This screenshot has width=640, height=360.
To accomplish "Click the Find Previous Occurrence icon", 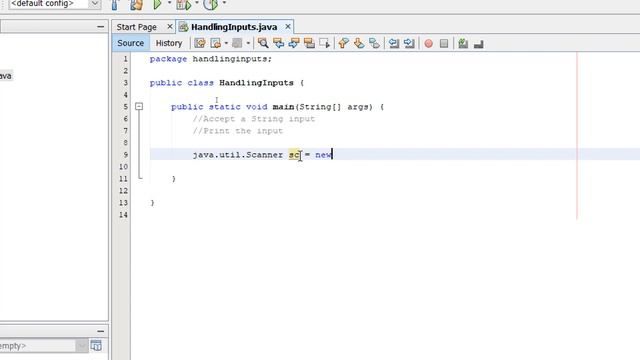I will [x=278, y=43].
